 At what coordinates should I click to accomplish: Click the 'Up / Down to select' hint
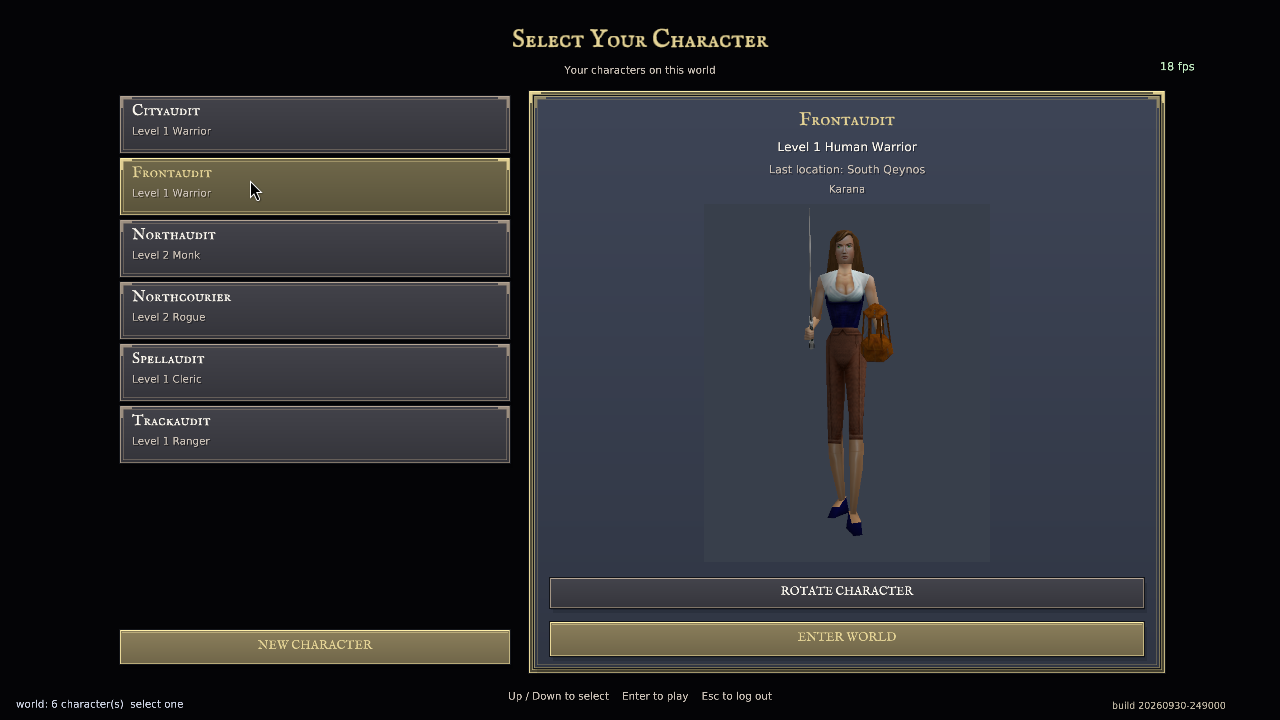click(558, 696)
